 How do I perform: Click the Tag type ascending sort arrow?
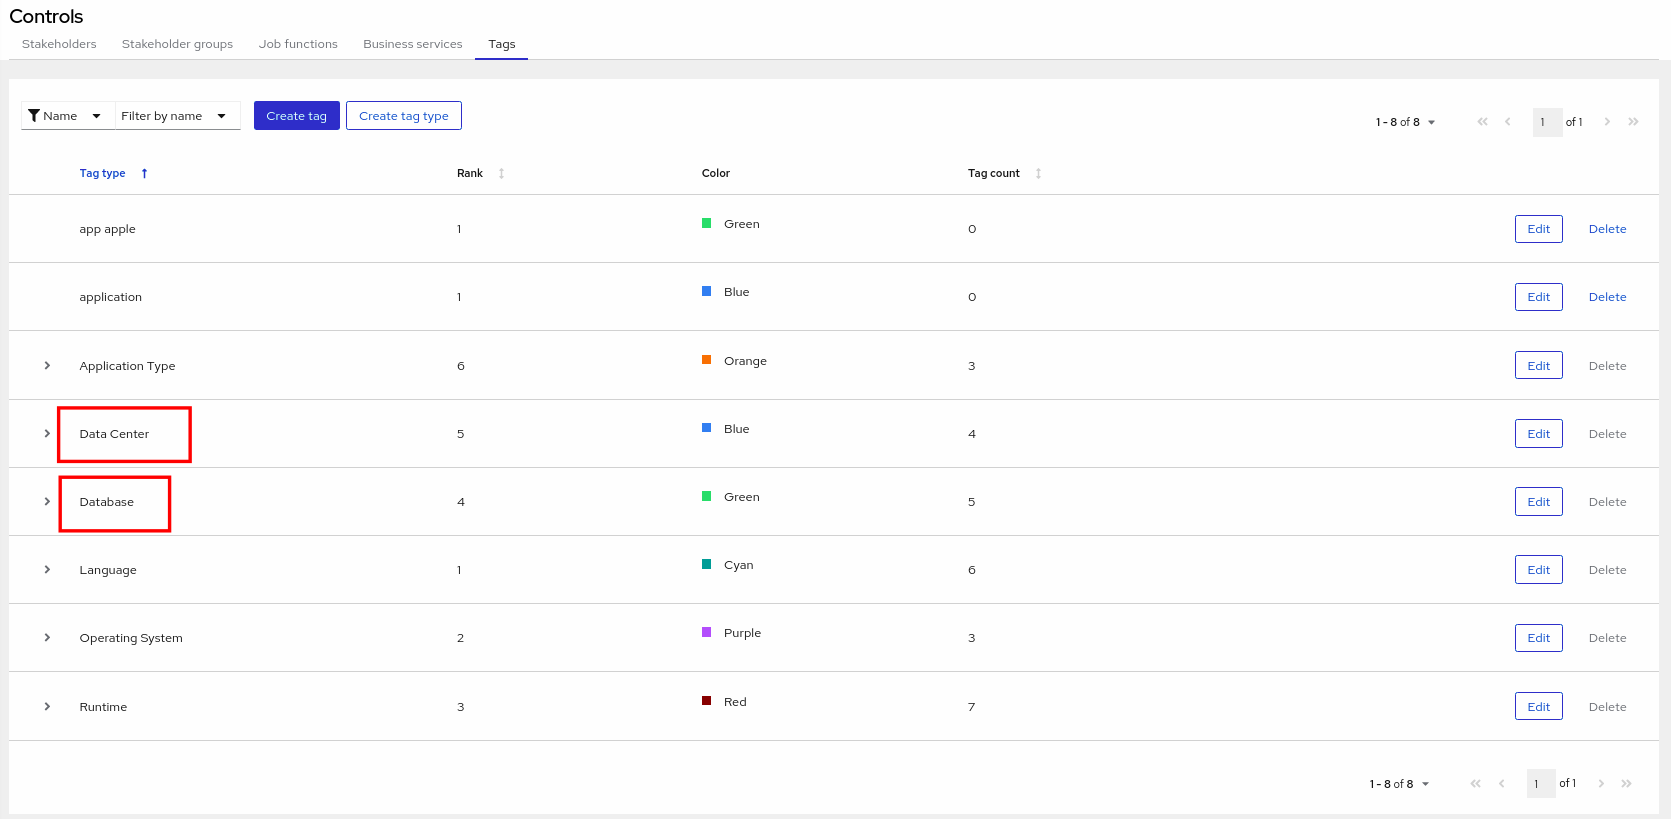pos(144,173)
